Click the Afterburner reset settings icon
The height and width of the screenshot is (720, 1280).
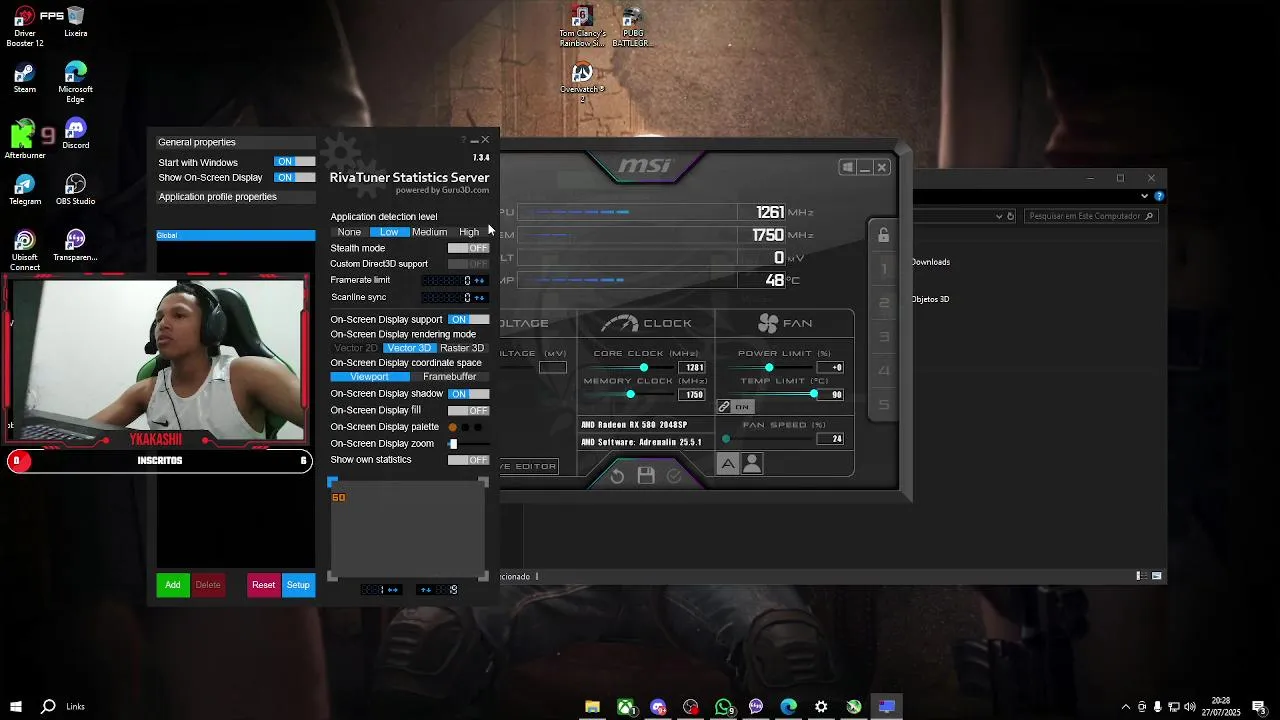pyautogui.click(x=617, y=476)
